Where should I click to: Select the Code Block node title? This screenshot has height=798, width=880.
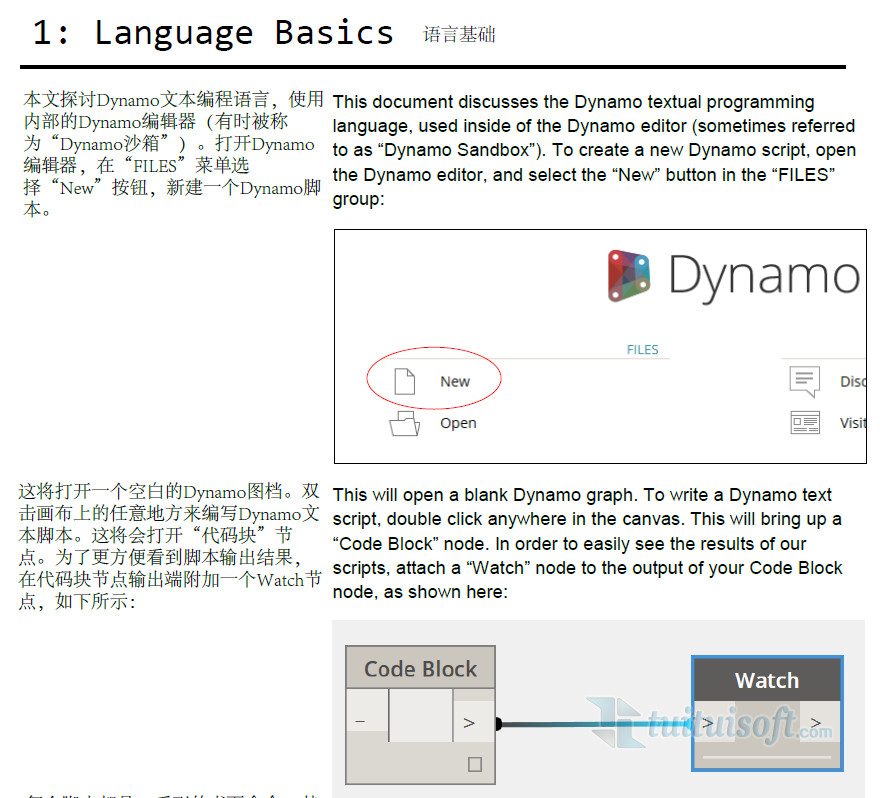420,669
